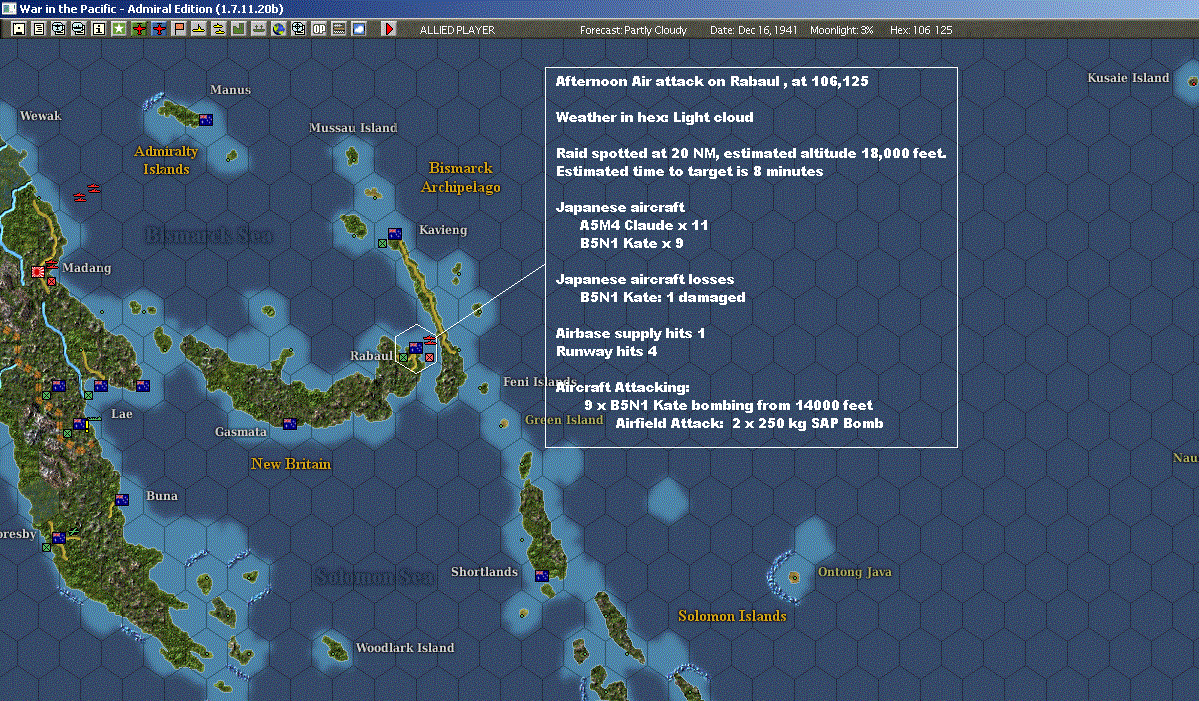Click 'Airfield Attack: 2 x 250 kg SAP Bomb'
This screenshot has height=701, width=1199.
click(x=749, y=424)
